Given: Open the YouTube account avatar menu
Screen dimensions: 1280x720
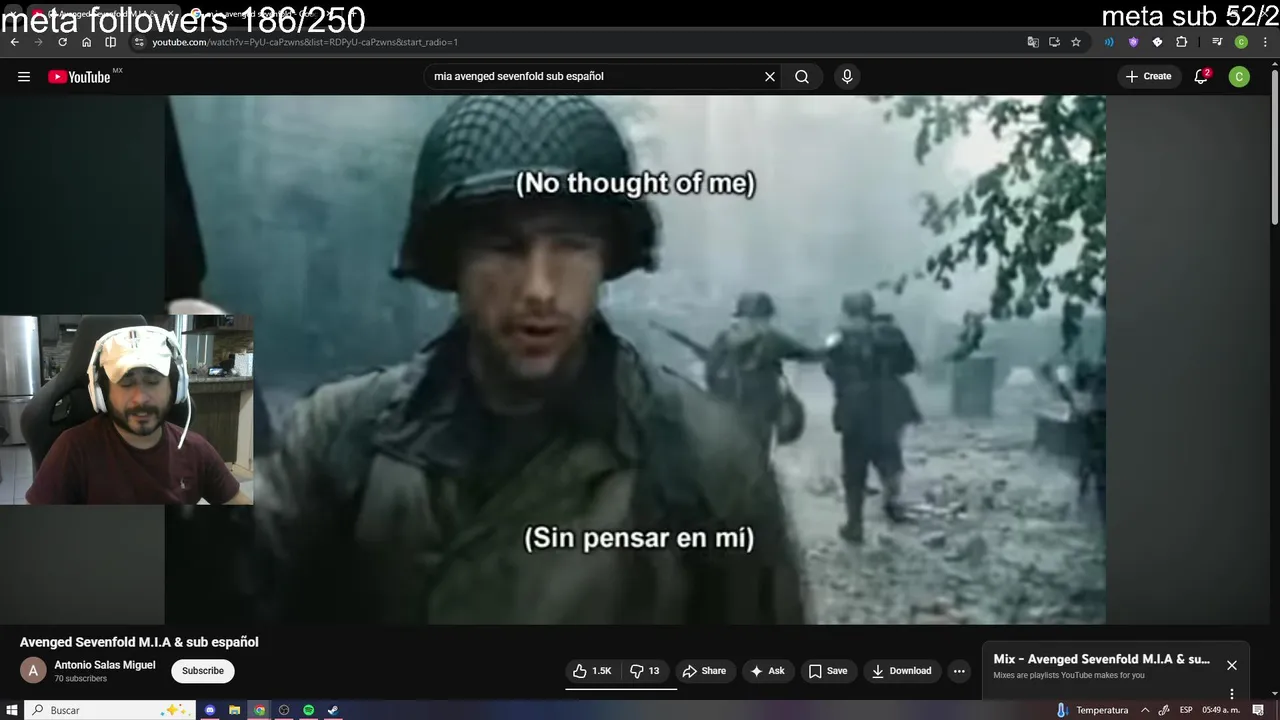Looking at the screenshot, I should click(x=1239, y=76).
